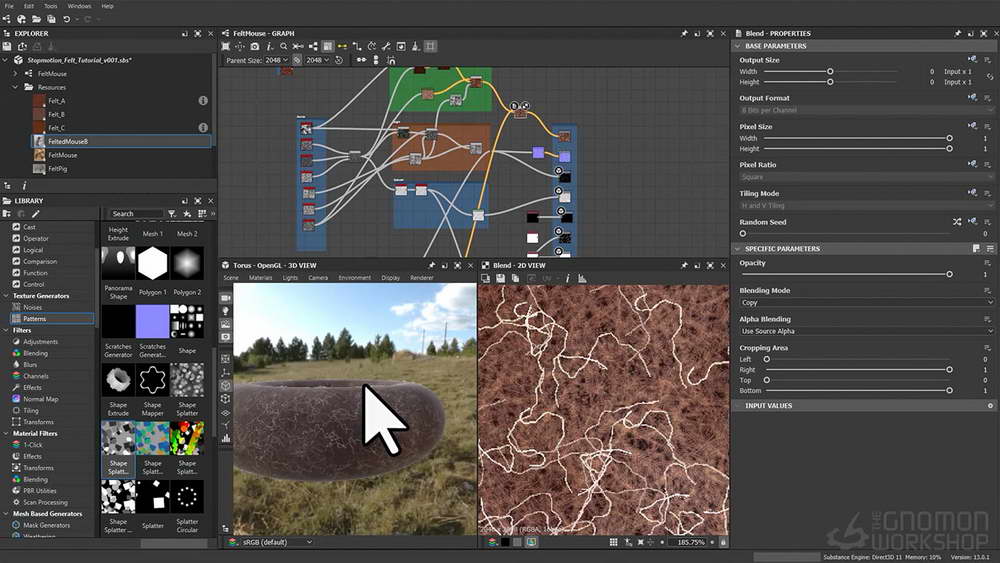Expand the FeltMouse tree item
Image resolution: width=1000 pixels, height=563 pixels.
click(15, 74)
